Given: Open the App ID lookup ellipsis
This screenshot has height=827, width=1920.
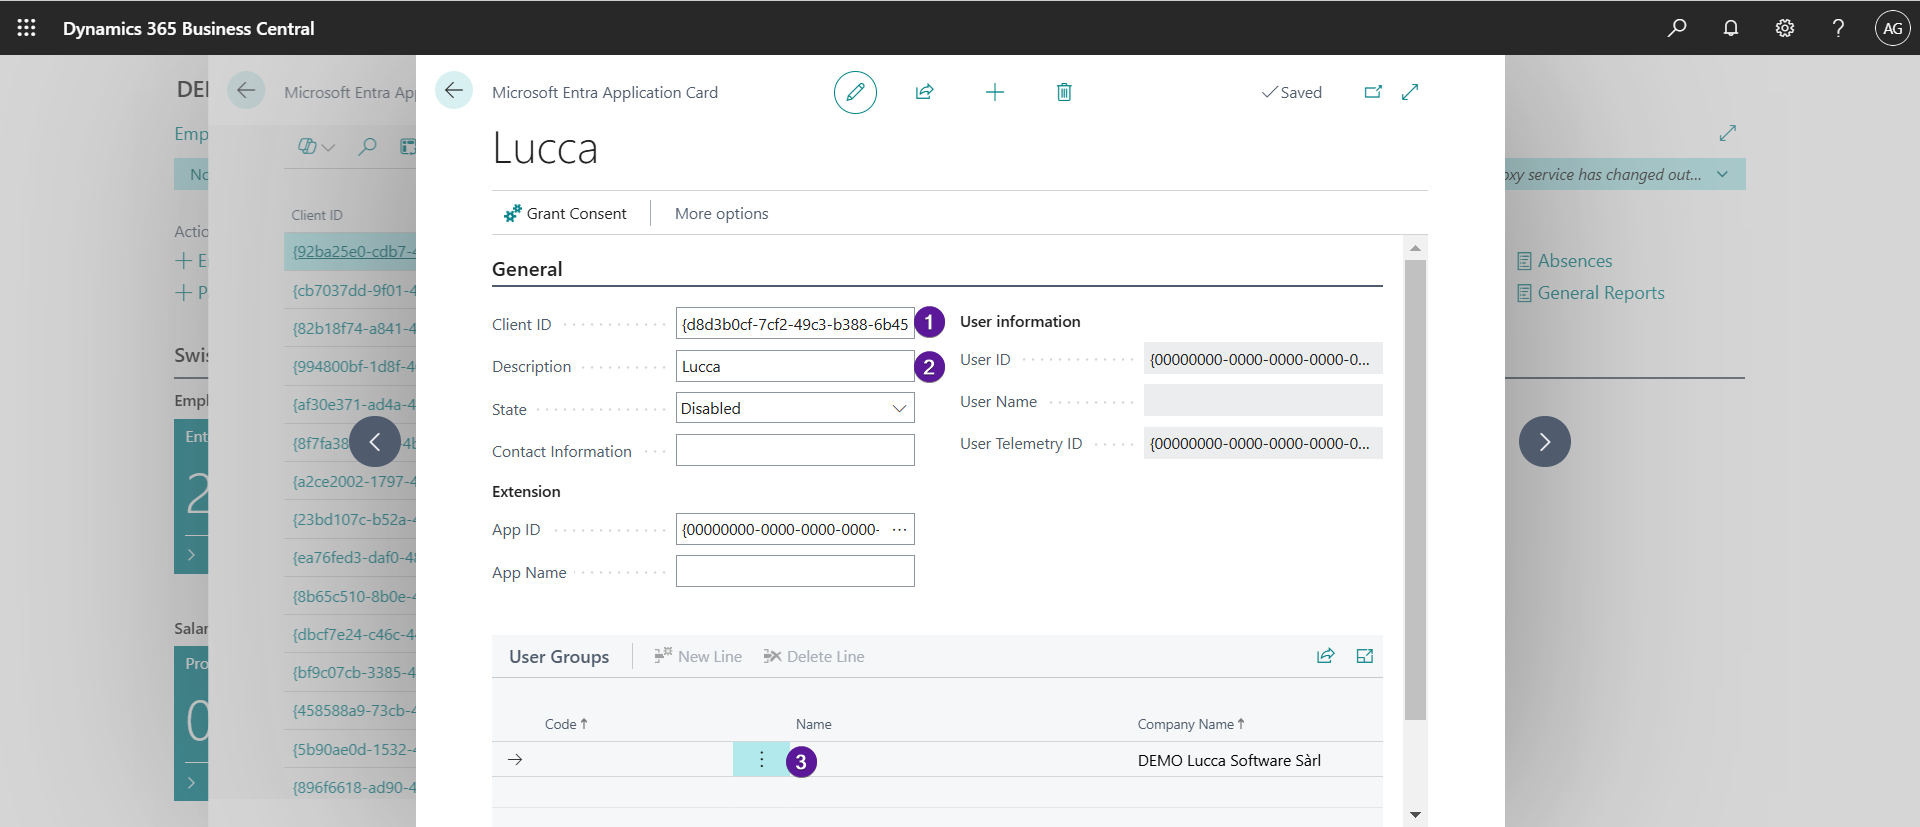Looking at the screenshot, I should 900,529.
